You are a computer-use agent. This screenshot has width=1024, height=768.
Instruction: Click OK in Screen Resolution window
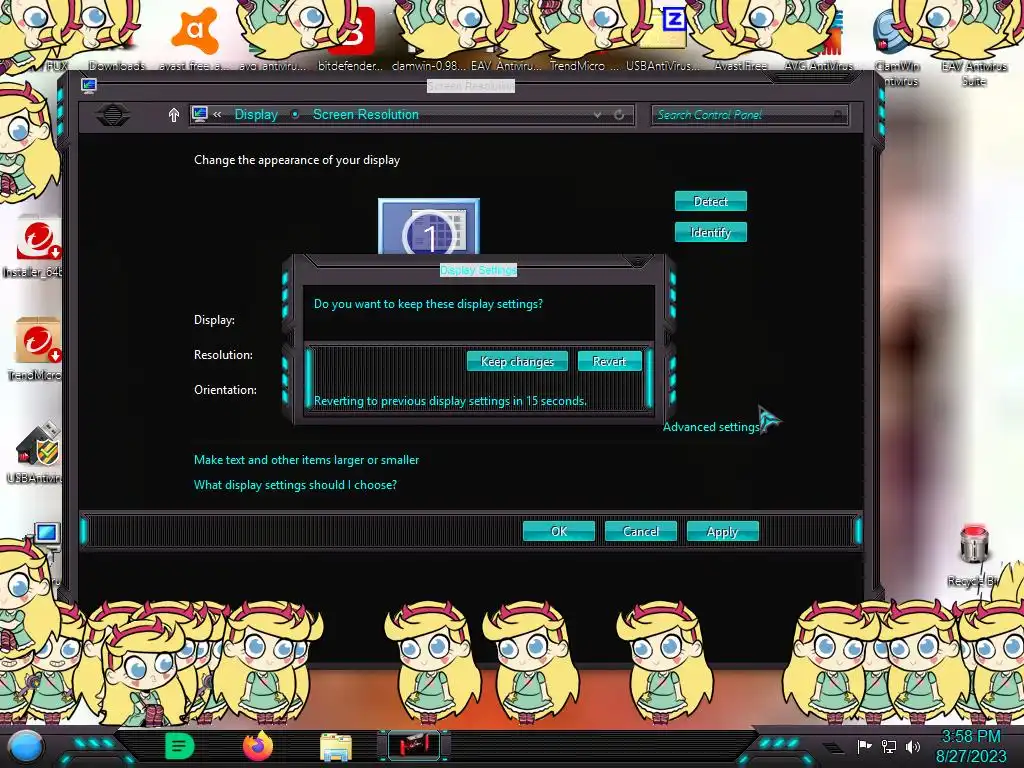click(558, 531)
